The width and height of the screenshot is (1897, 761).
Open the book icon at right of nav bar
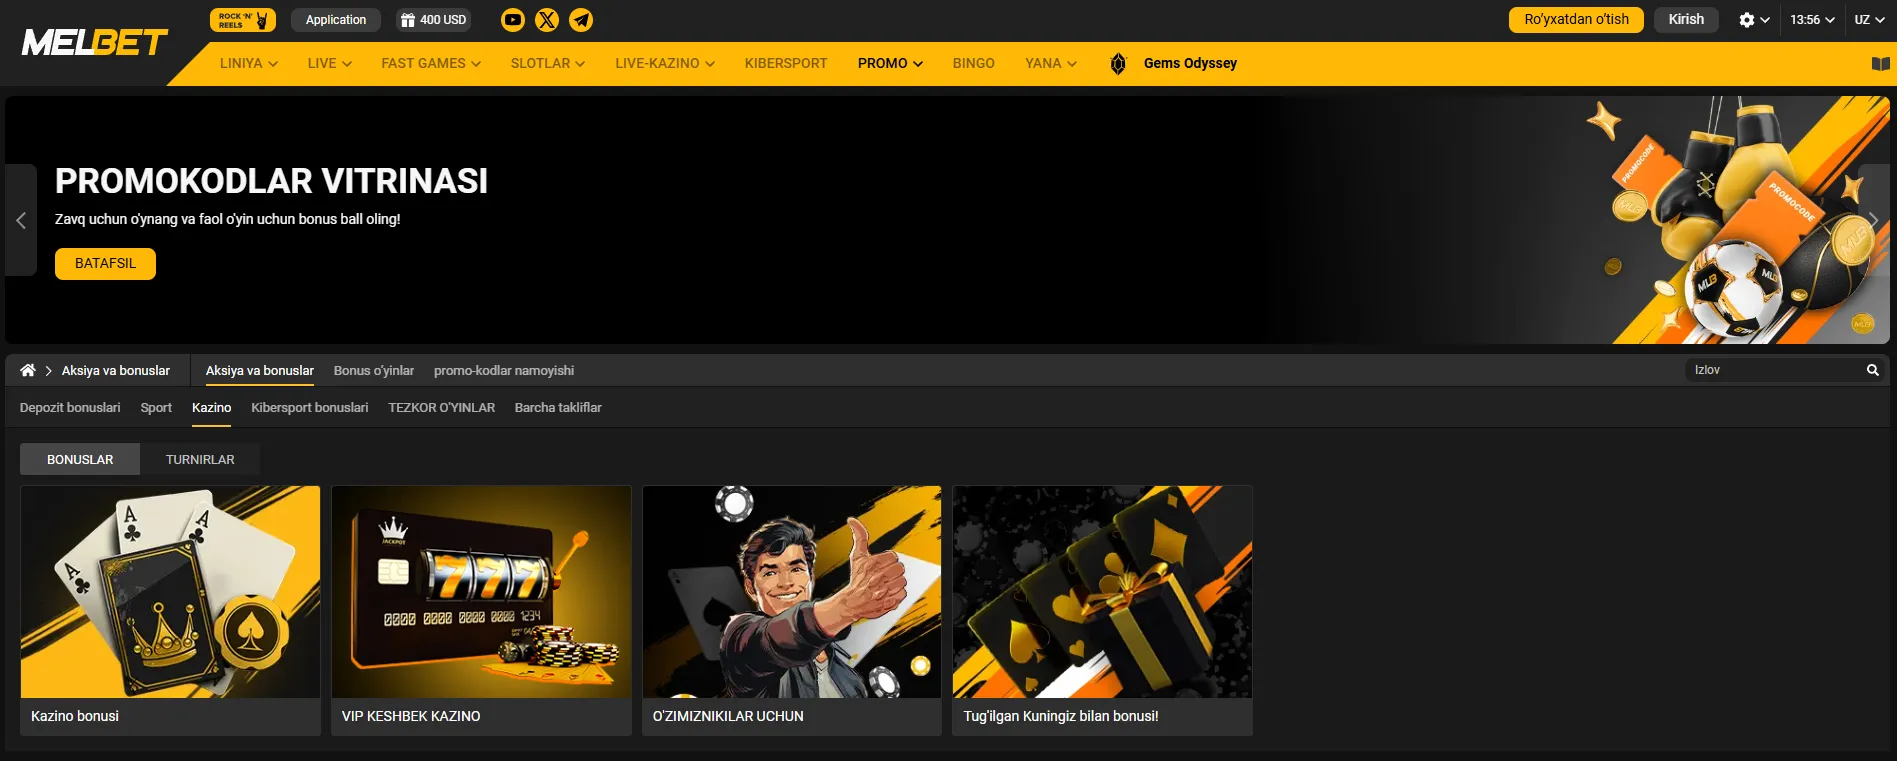click(1880, 64)
